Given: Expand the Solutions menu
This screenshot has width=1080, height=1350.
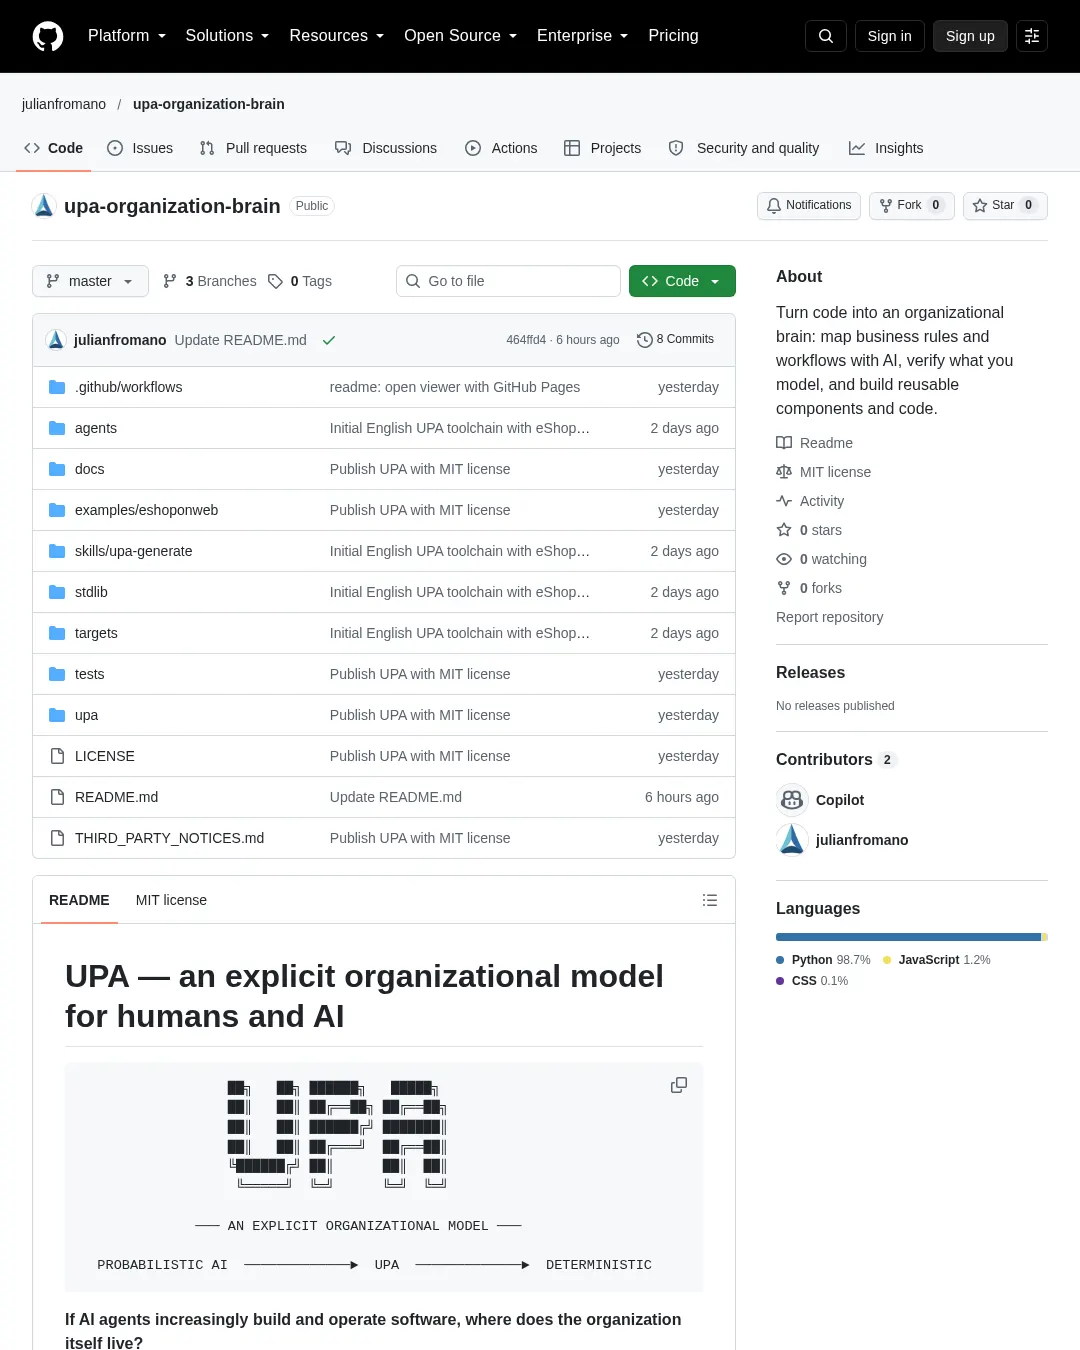Looking at the screenshot, I should (227, 36).
